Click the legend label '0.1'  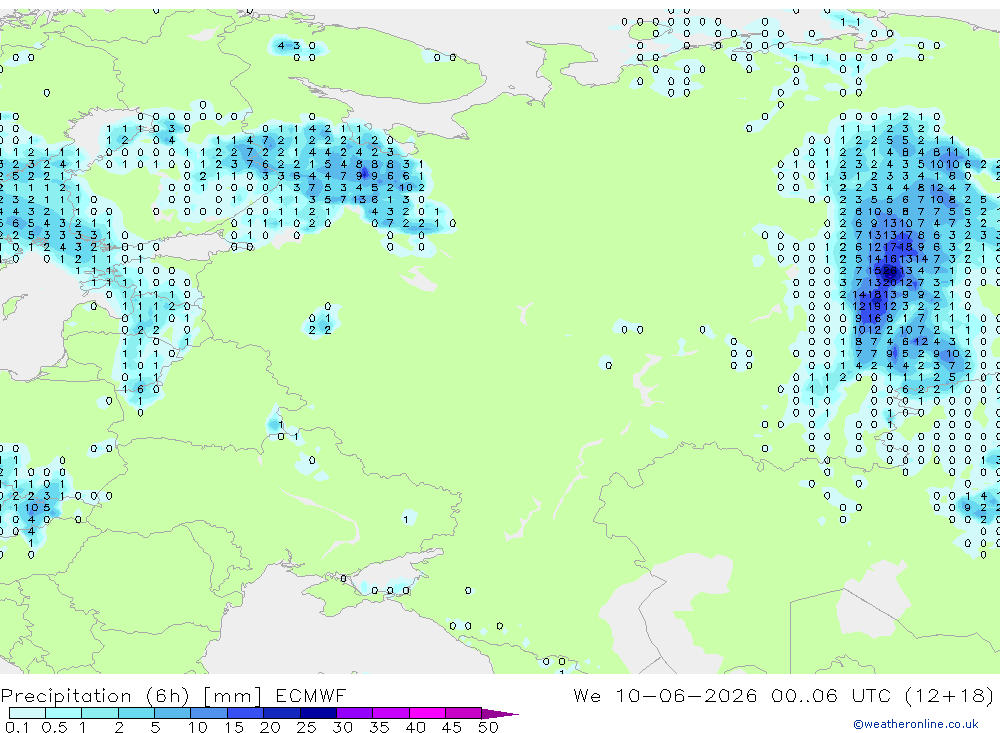point(17,727)
